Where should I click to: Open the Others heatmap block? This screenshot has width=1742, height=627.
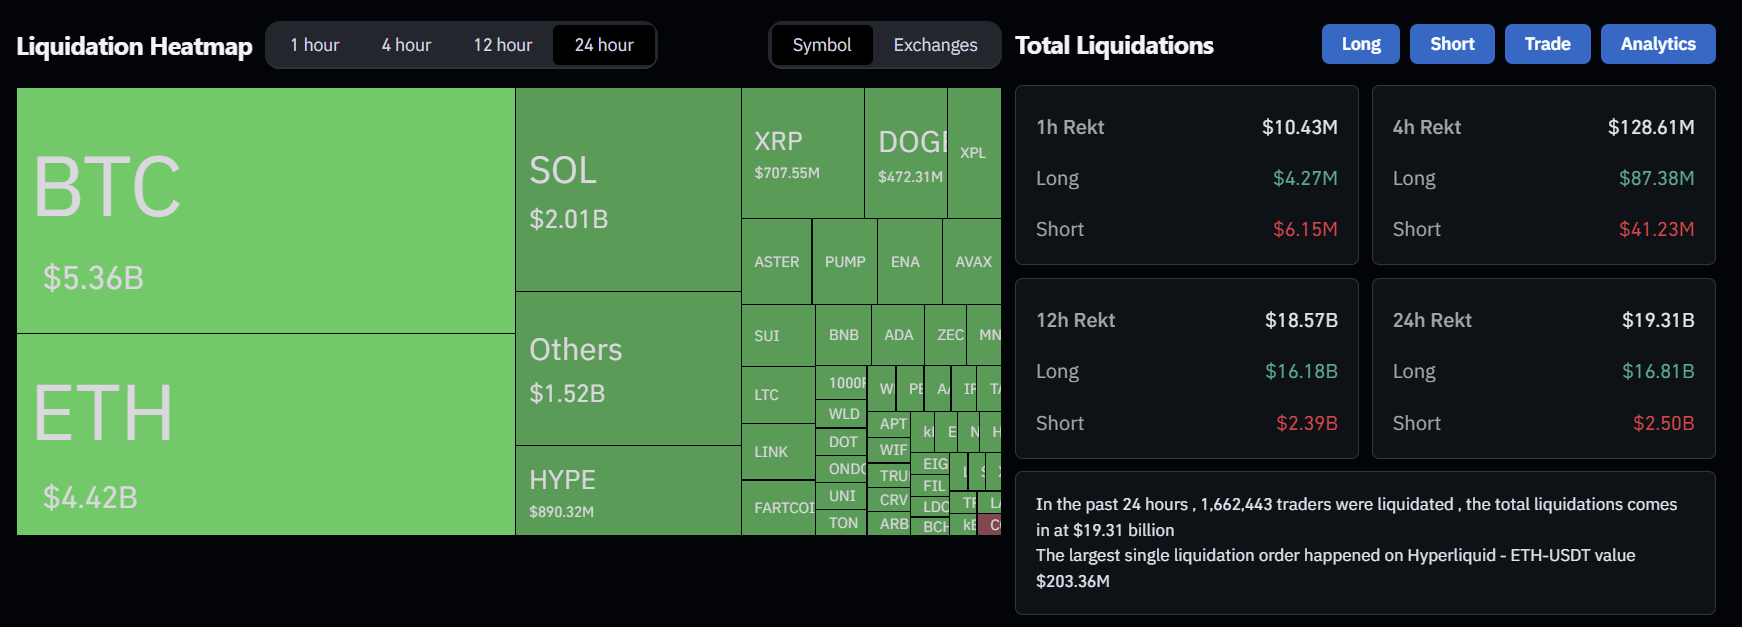click(628, 368)
